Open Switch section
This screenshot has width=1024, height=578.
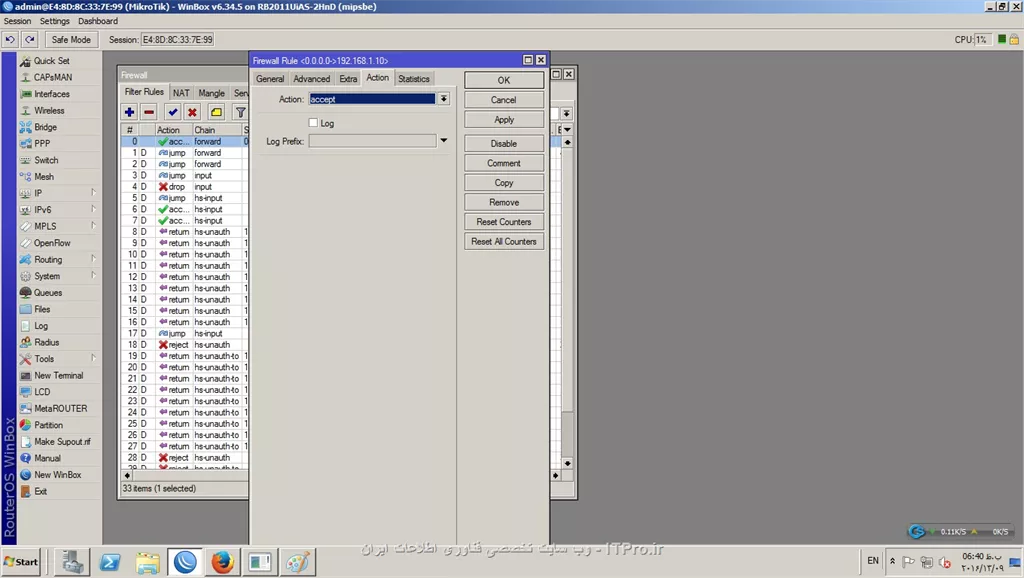[x=46, y=160]
